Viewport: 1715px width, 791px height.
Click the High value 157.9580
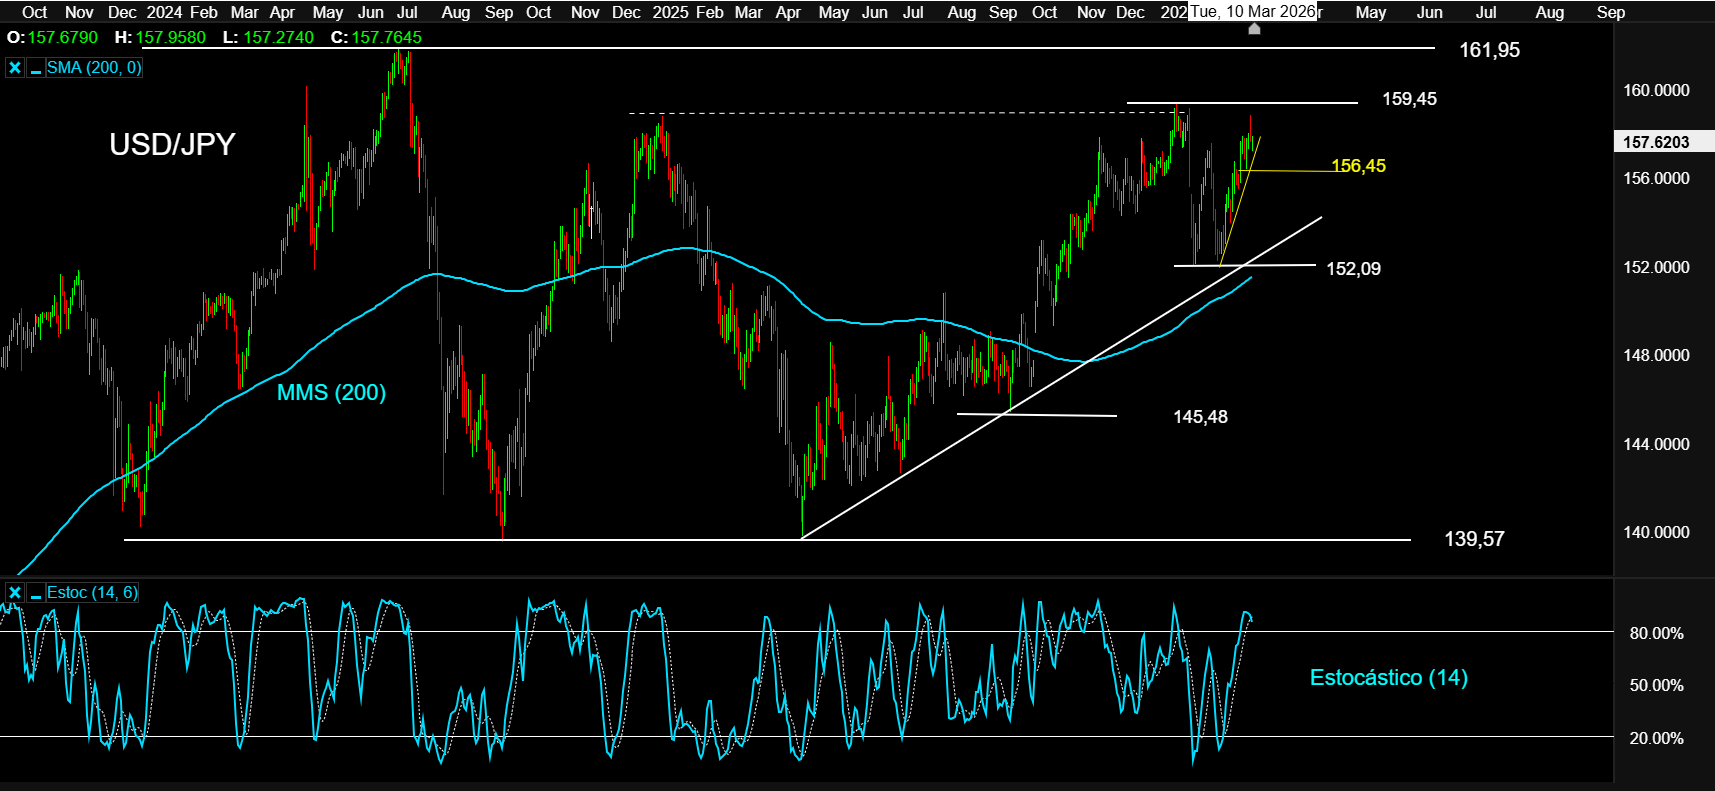pyautogui.click(x=171, y=37)
